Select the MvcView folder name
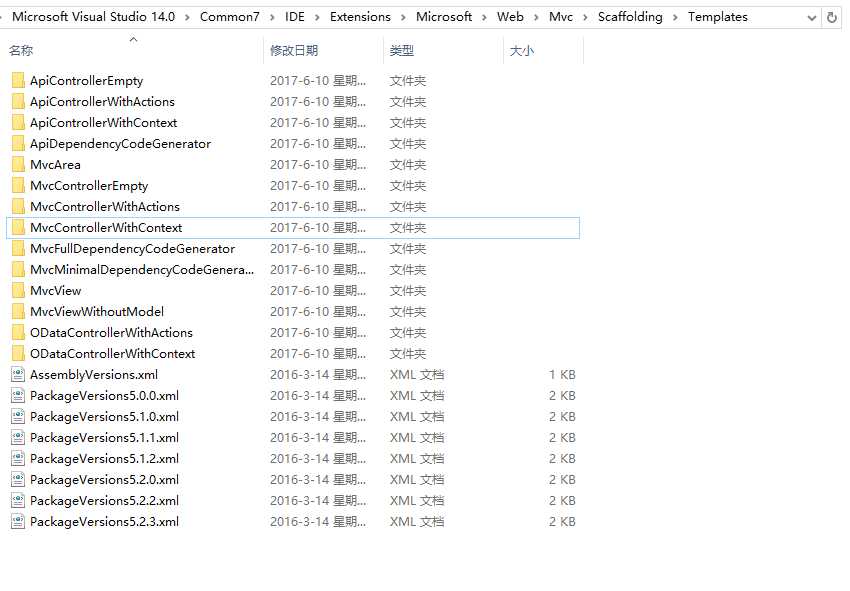Image resolution: width=850 pixels, height=591 pixels. click(x=56, y=291)
